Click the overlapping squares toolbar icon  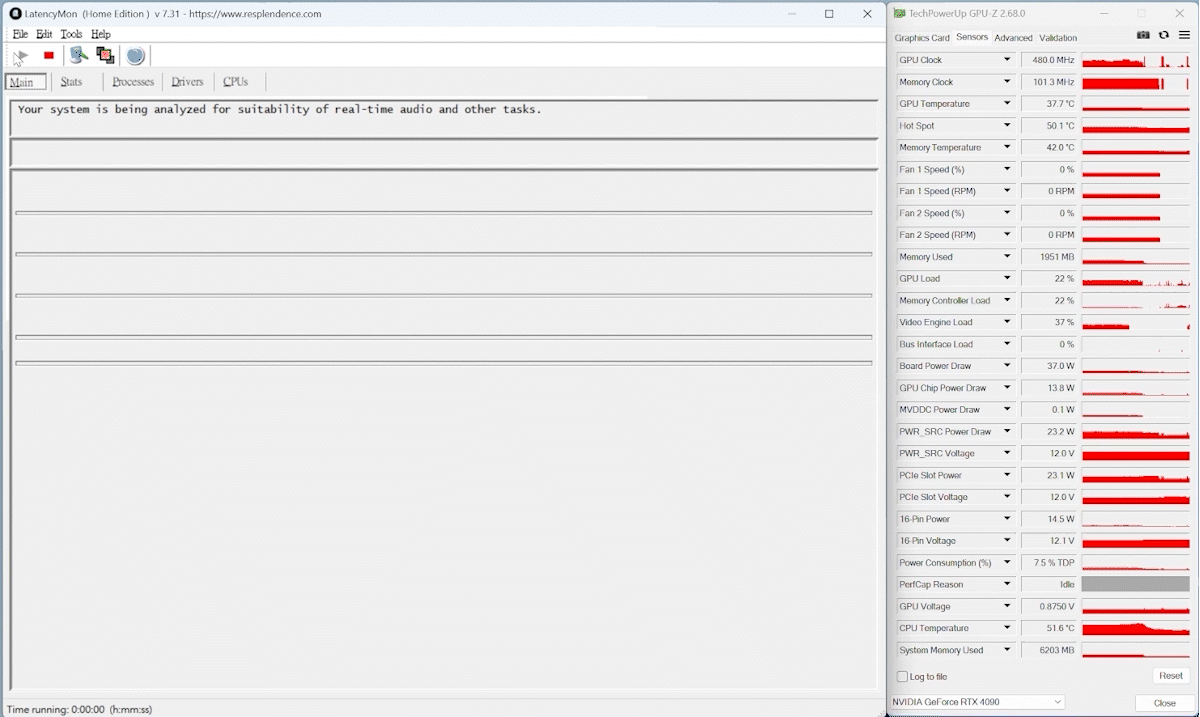[x=105, y=56]
